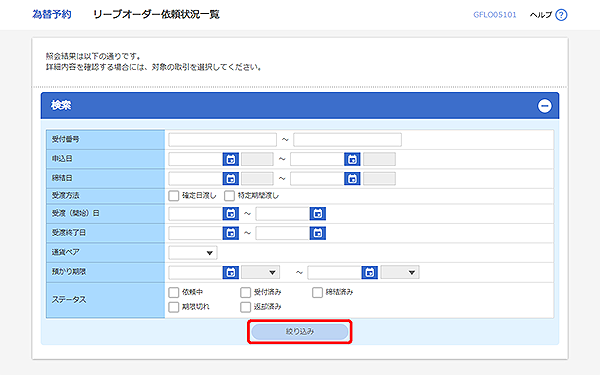Click the 絞り込み filter button

click(x=300, y=332)
